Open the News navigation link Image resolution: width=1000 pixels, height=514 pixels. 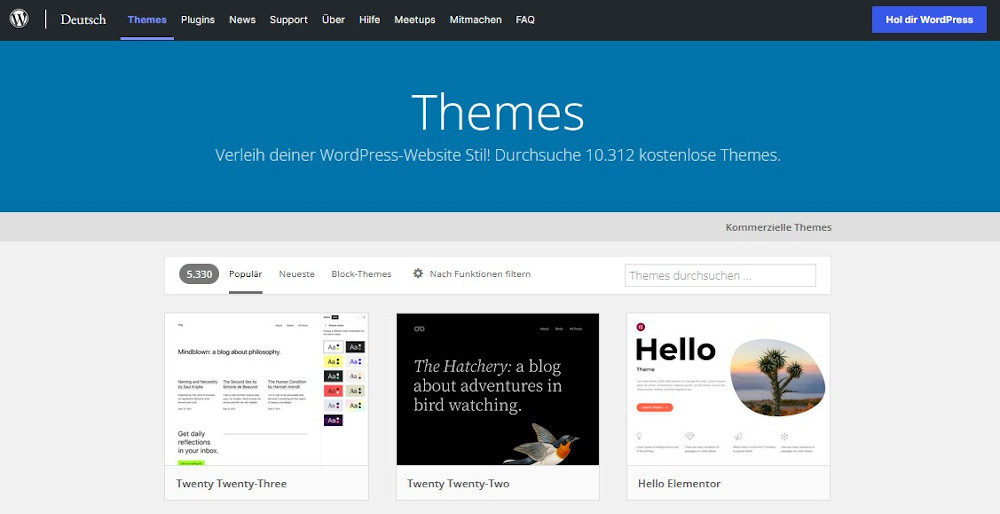[x=242, y=20]
